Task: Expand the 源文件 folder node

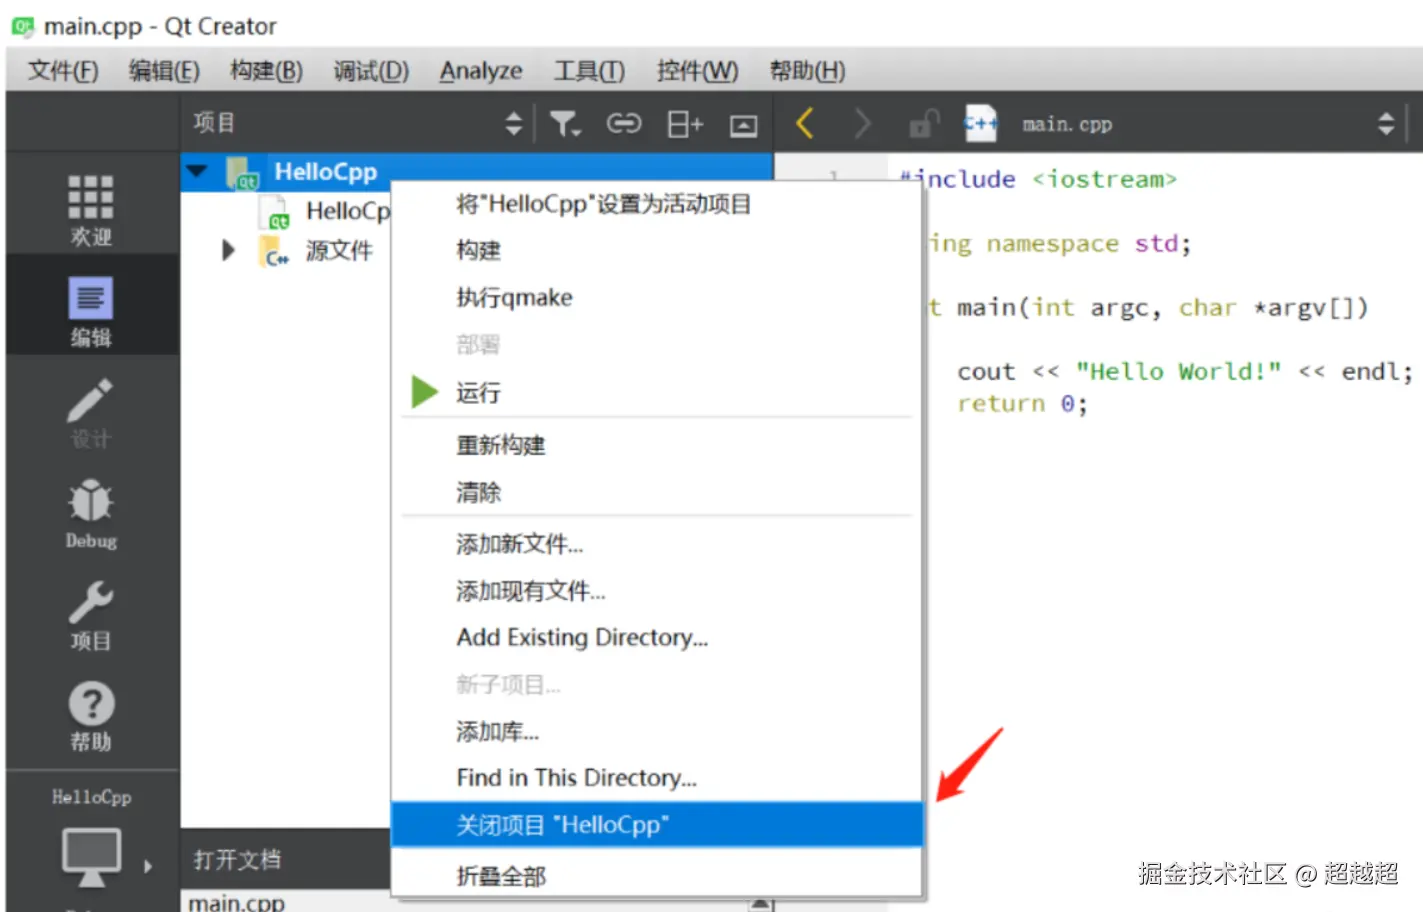Action: (228, 250)
